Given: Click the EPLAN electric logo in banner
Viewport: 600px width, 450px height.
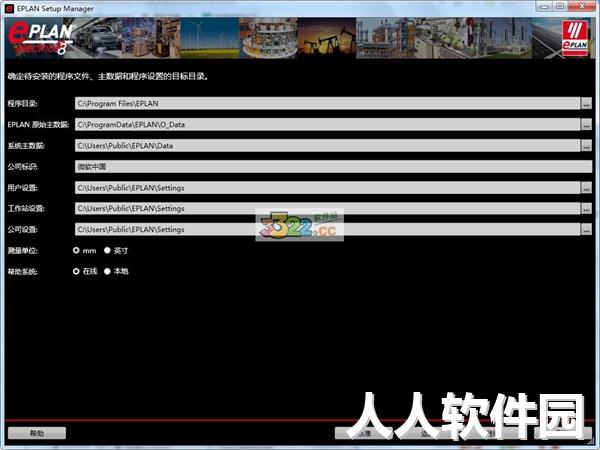Looking at the screenshot, I should (x=40, y=38).
